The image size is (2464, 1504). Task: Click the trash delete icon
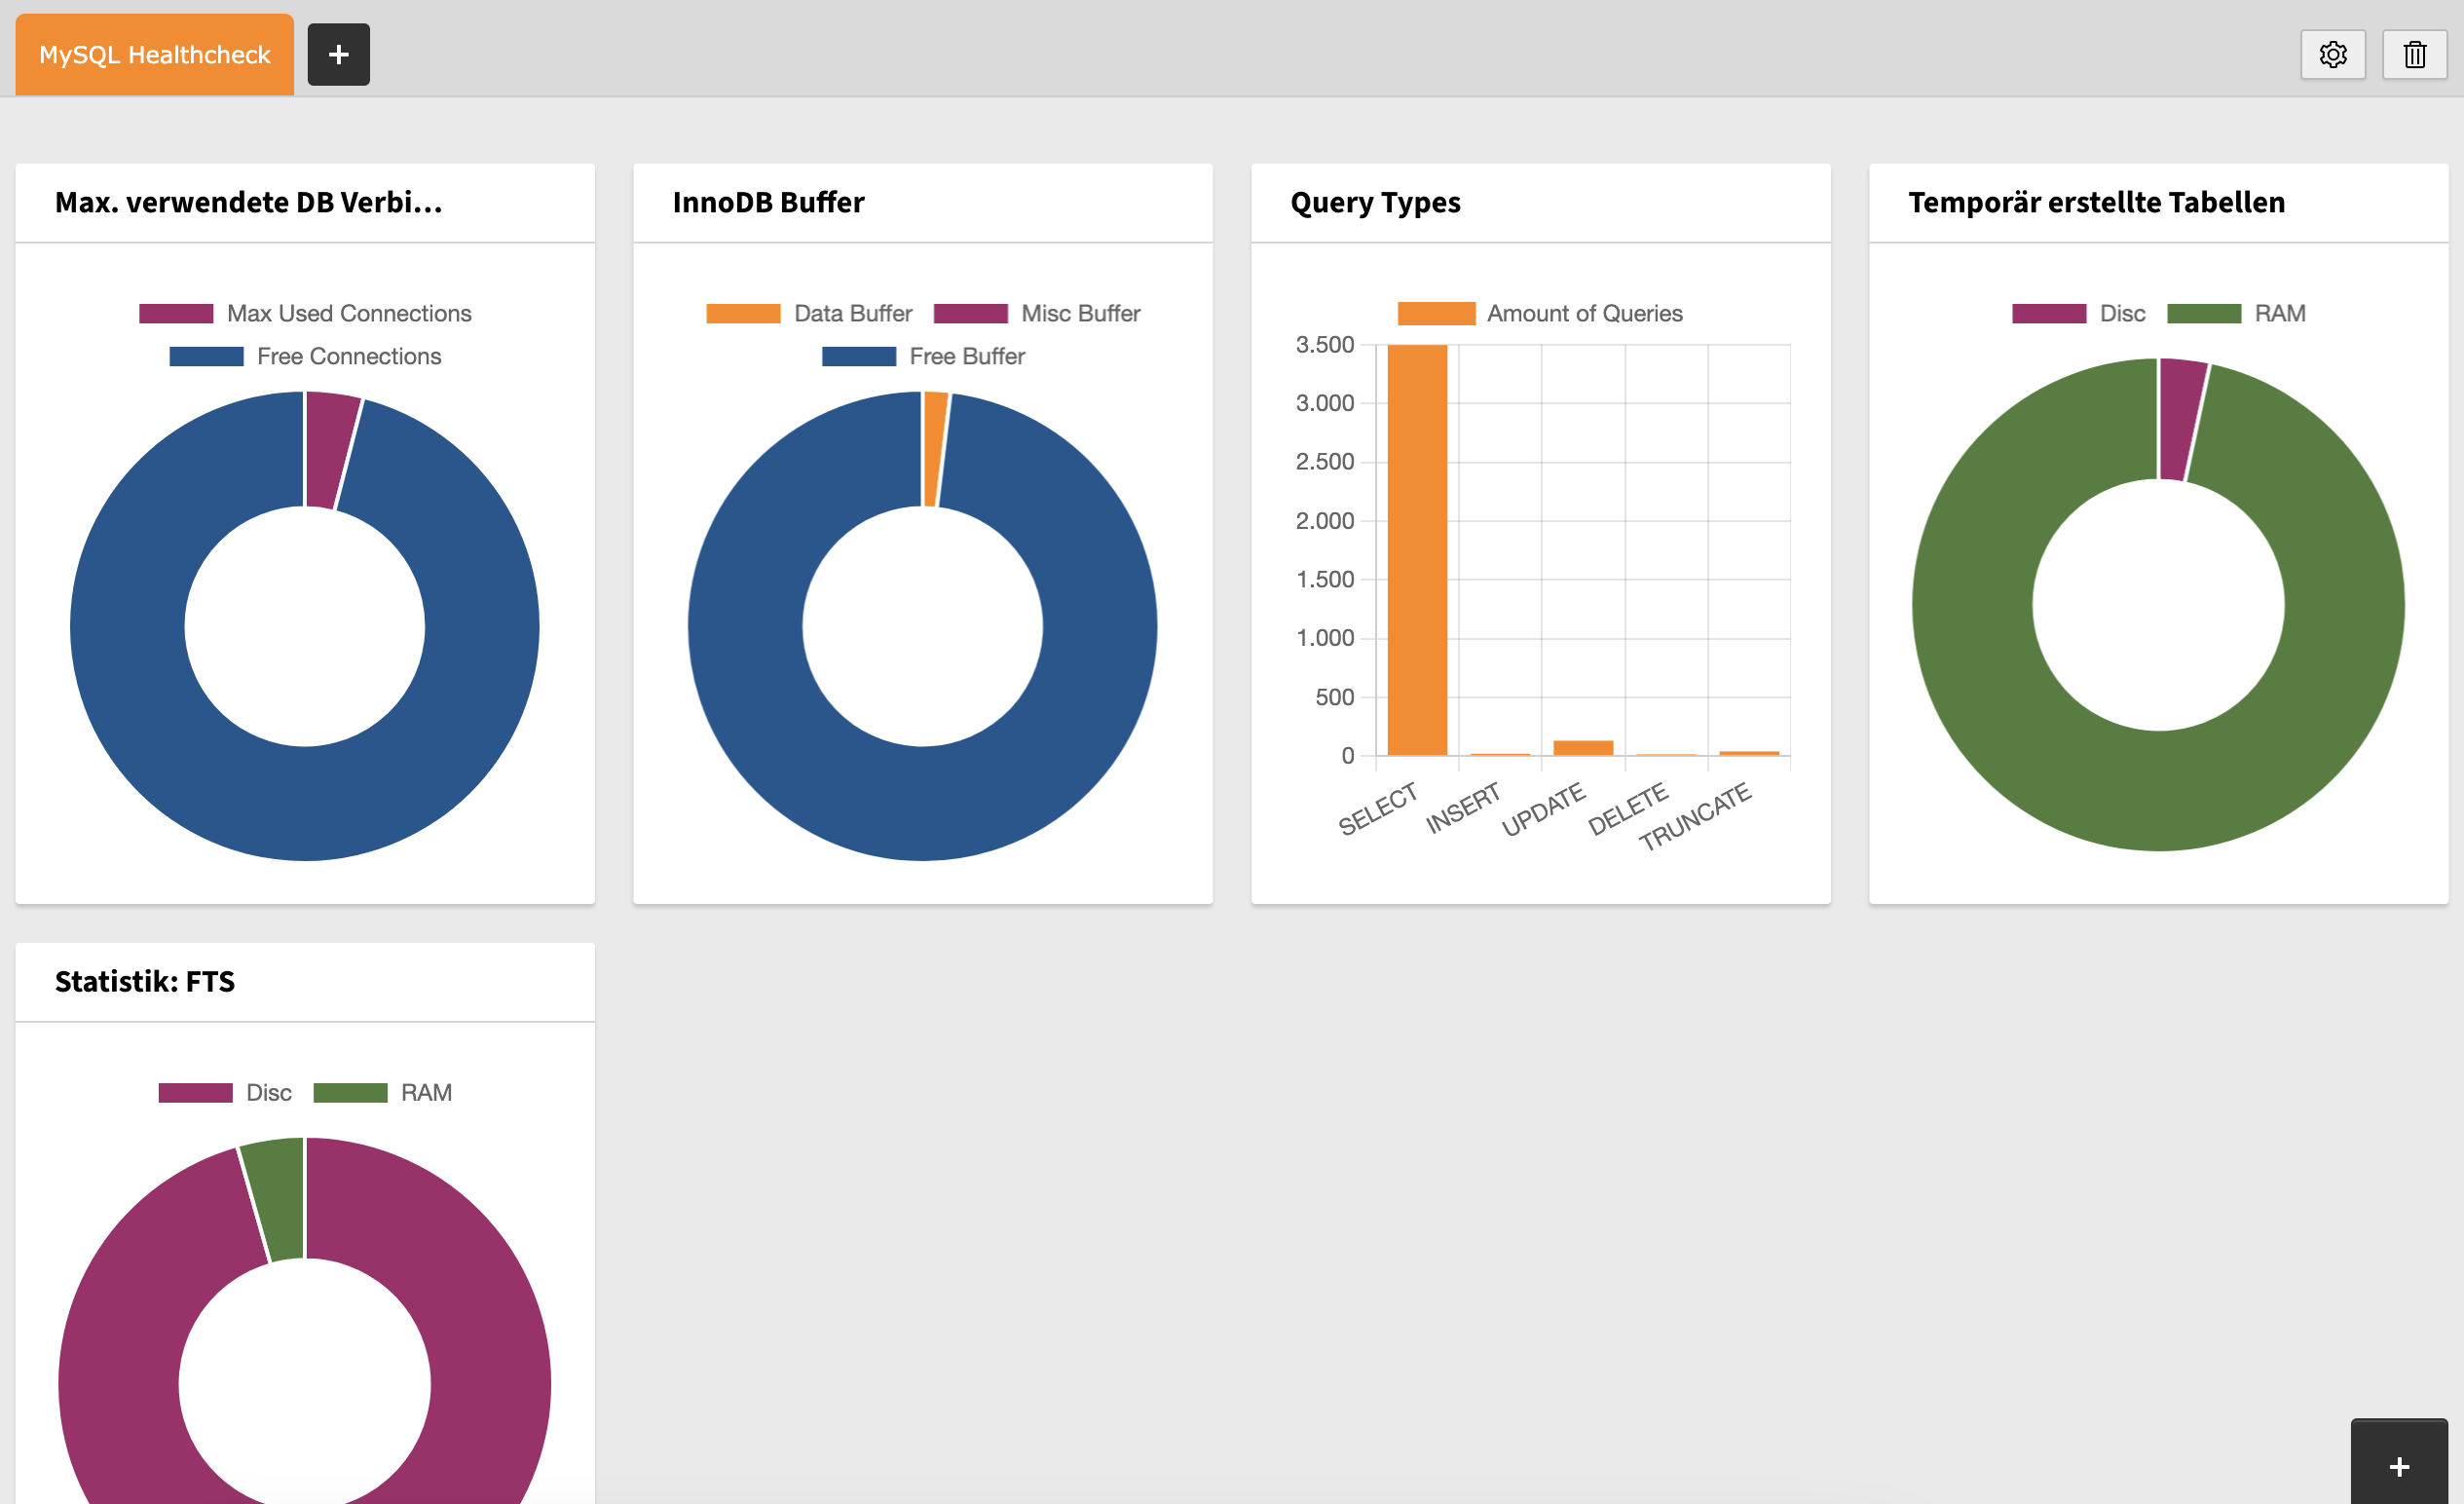point(2414,54)
